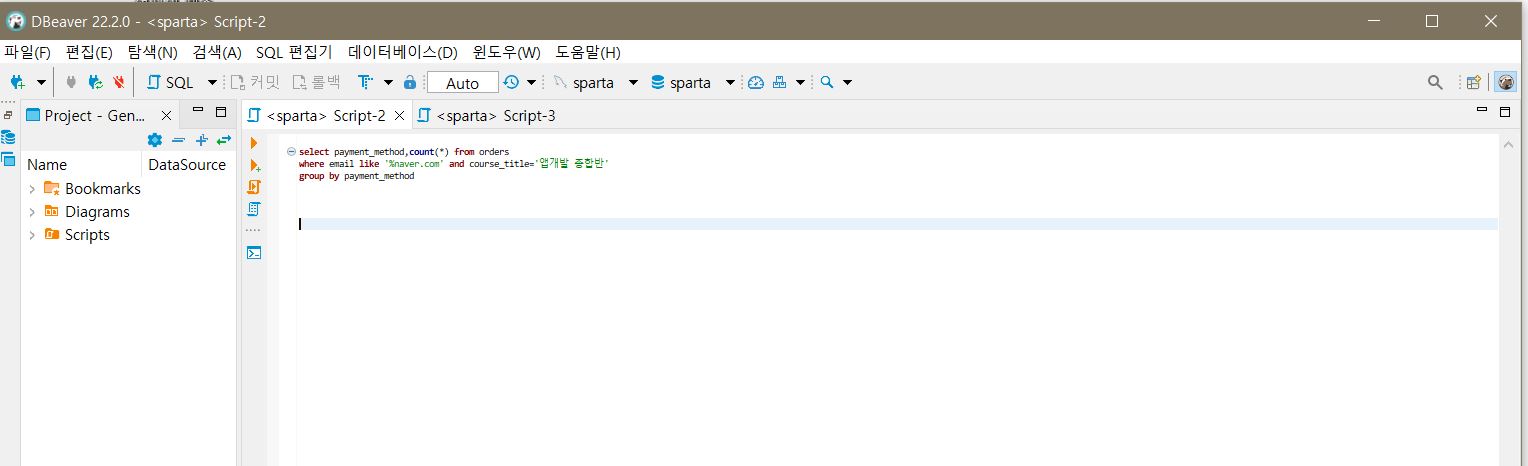
Task: Open the 윈도우(W) menu
Action: 507,52
